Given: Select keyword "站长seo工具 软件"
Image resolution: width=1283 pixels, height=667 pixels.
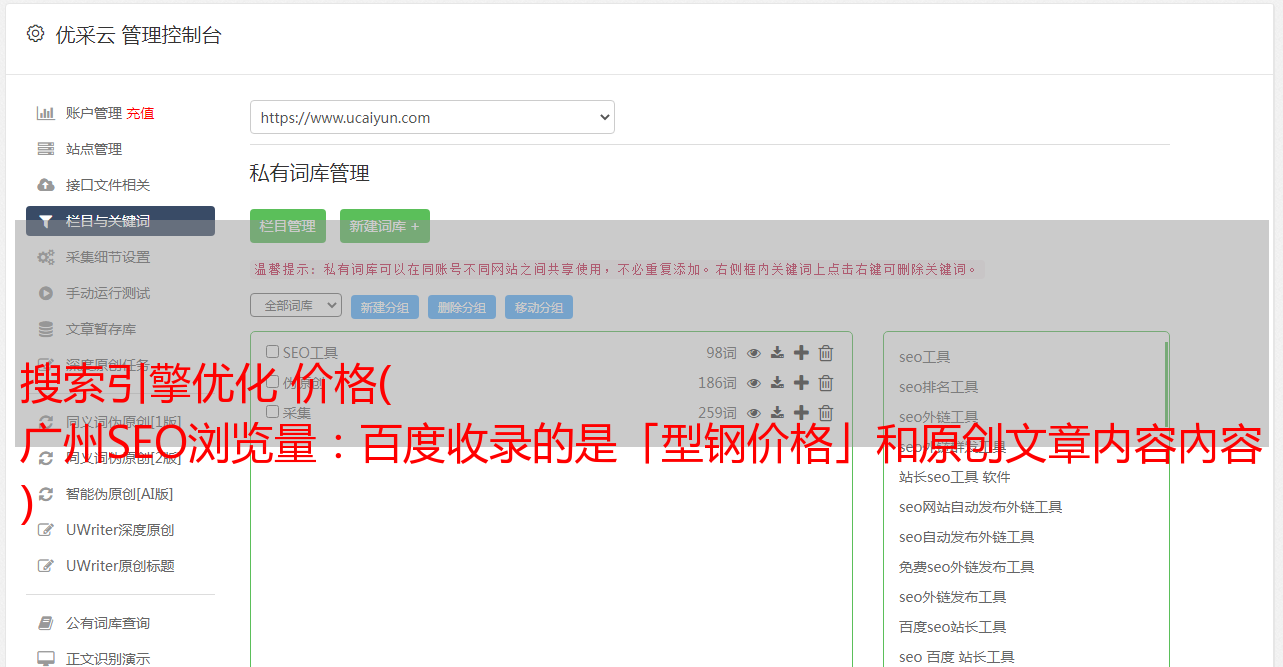Looking at the screenshot, I should click(954, 477).
